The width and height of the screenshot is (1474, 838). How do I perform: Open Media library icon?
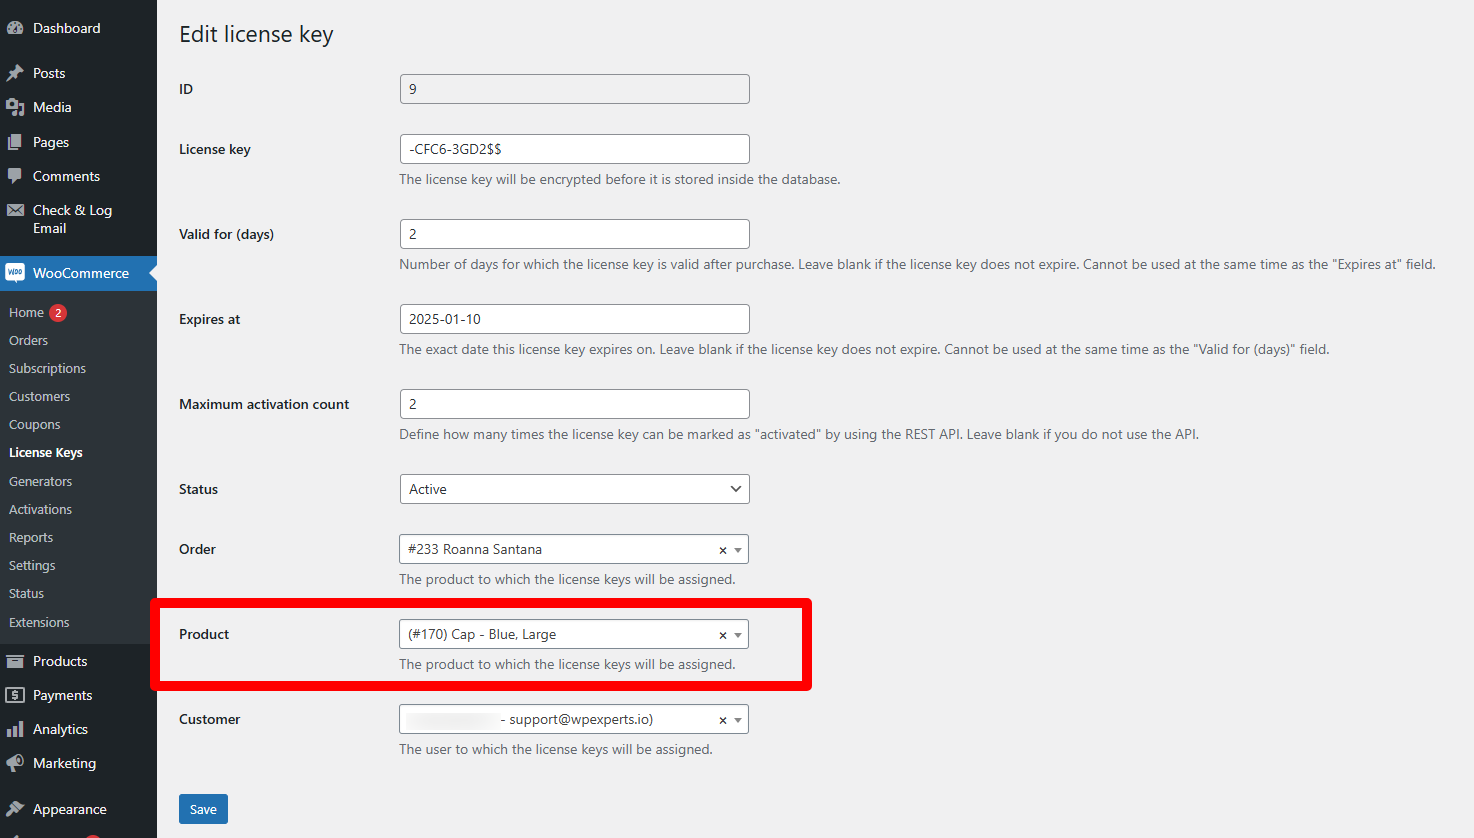15,107
